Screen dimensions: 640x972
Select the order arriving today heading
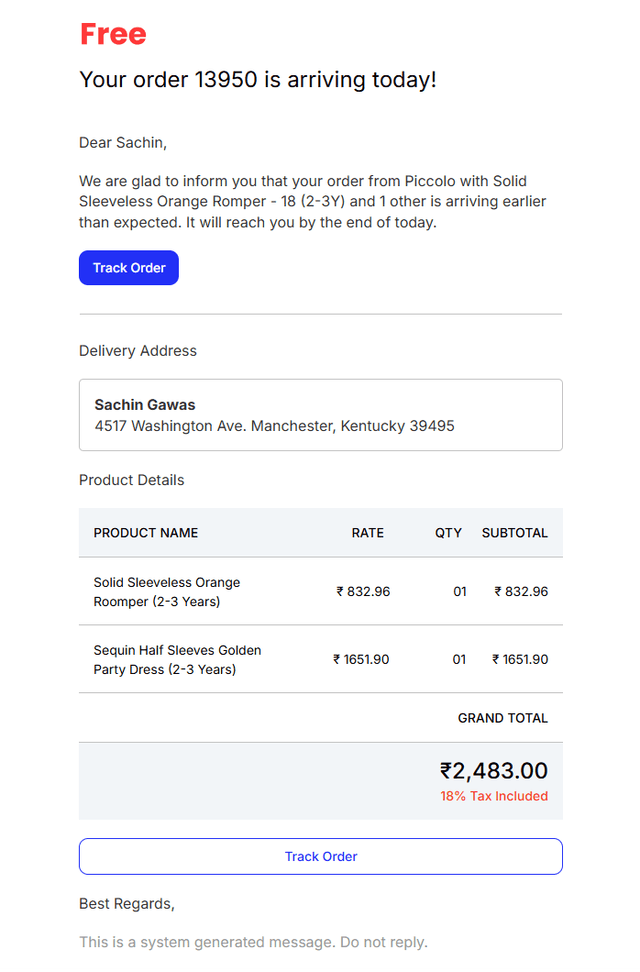coord(258,79)
